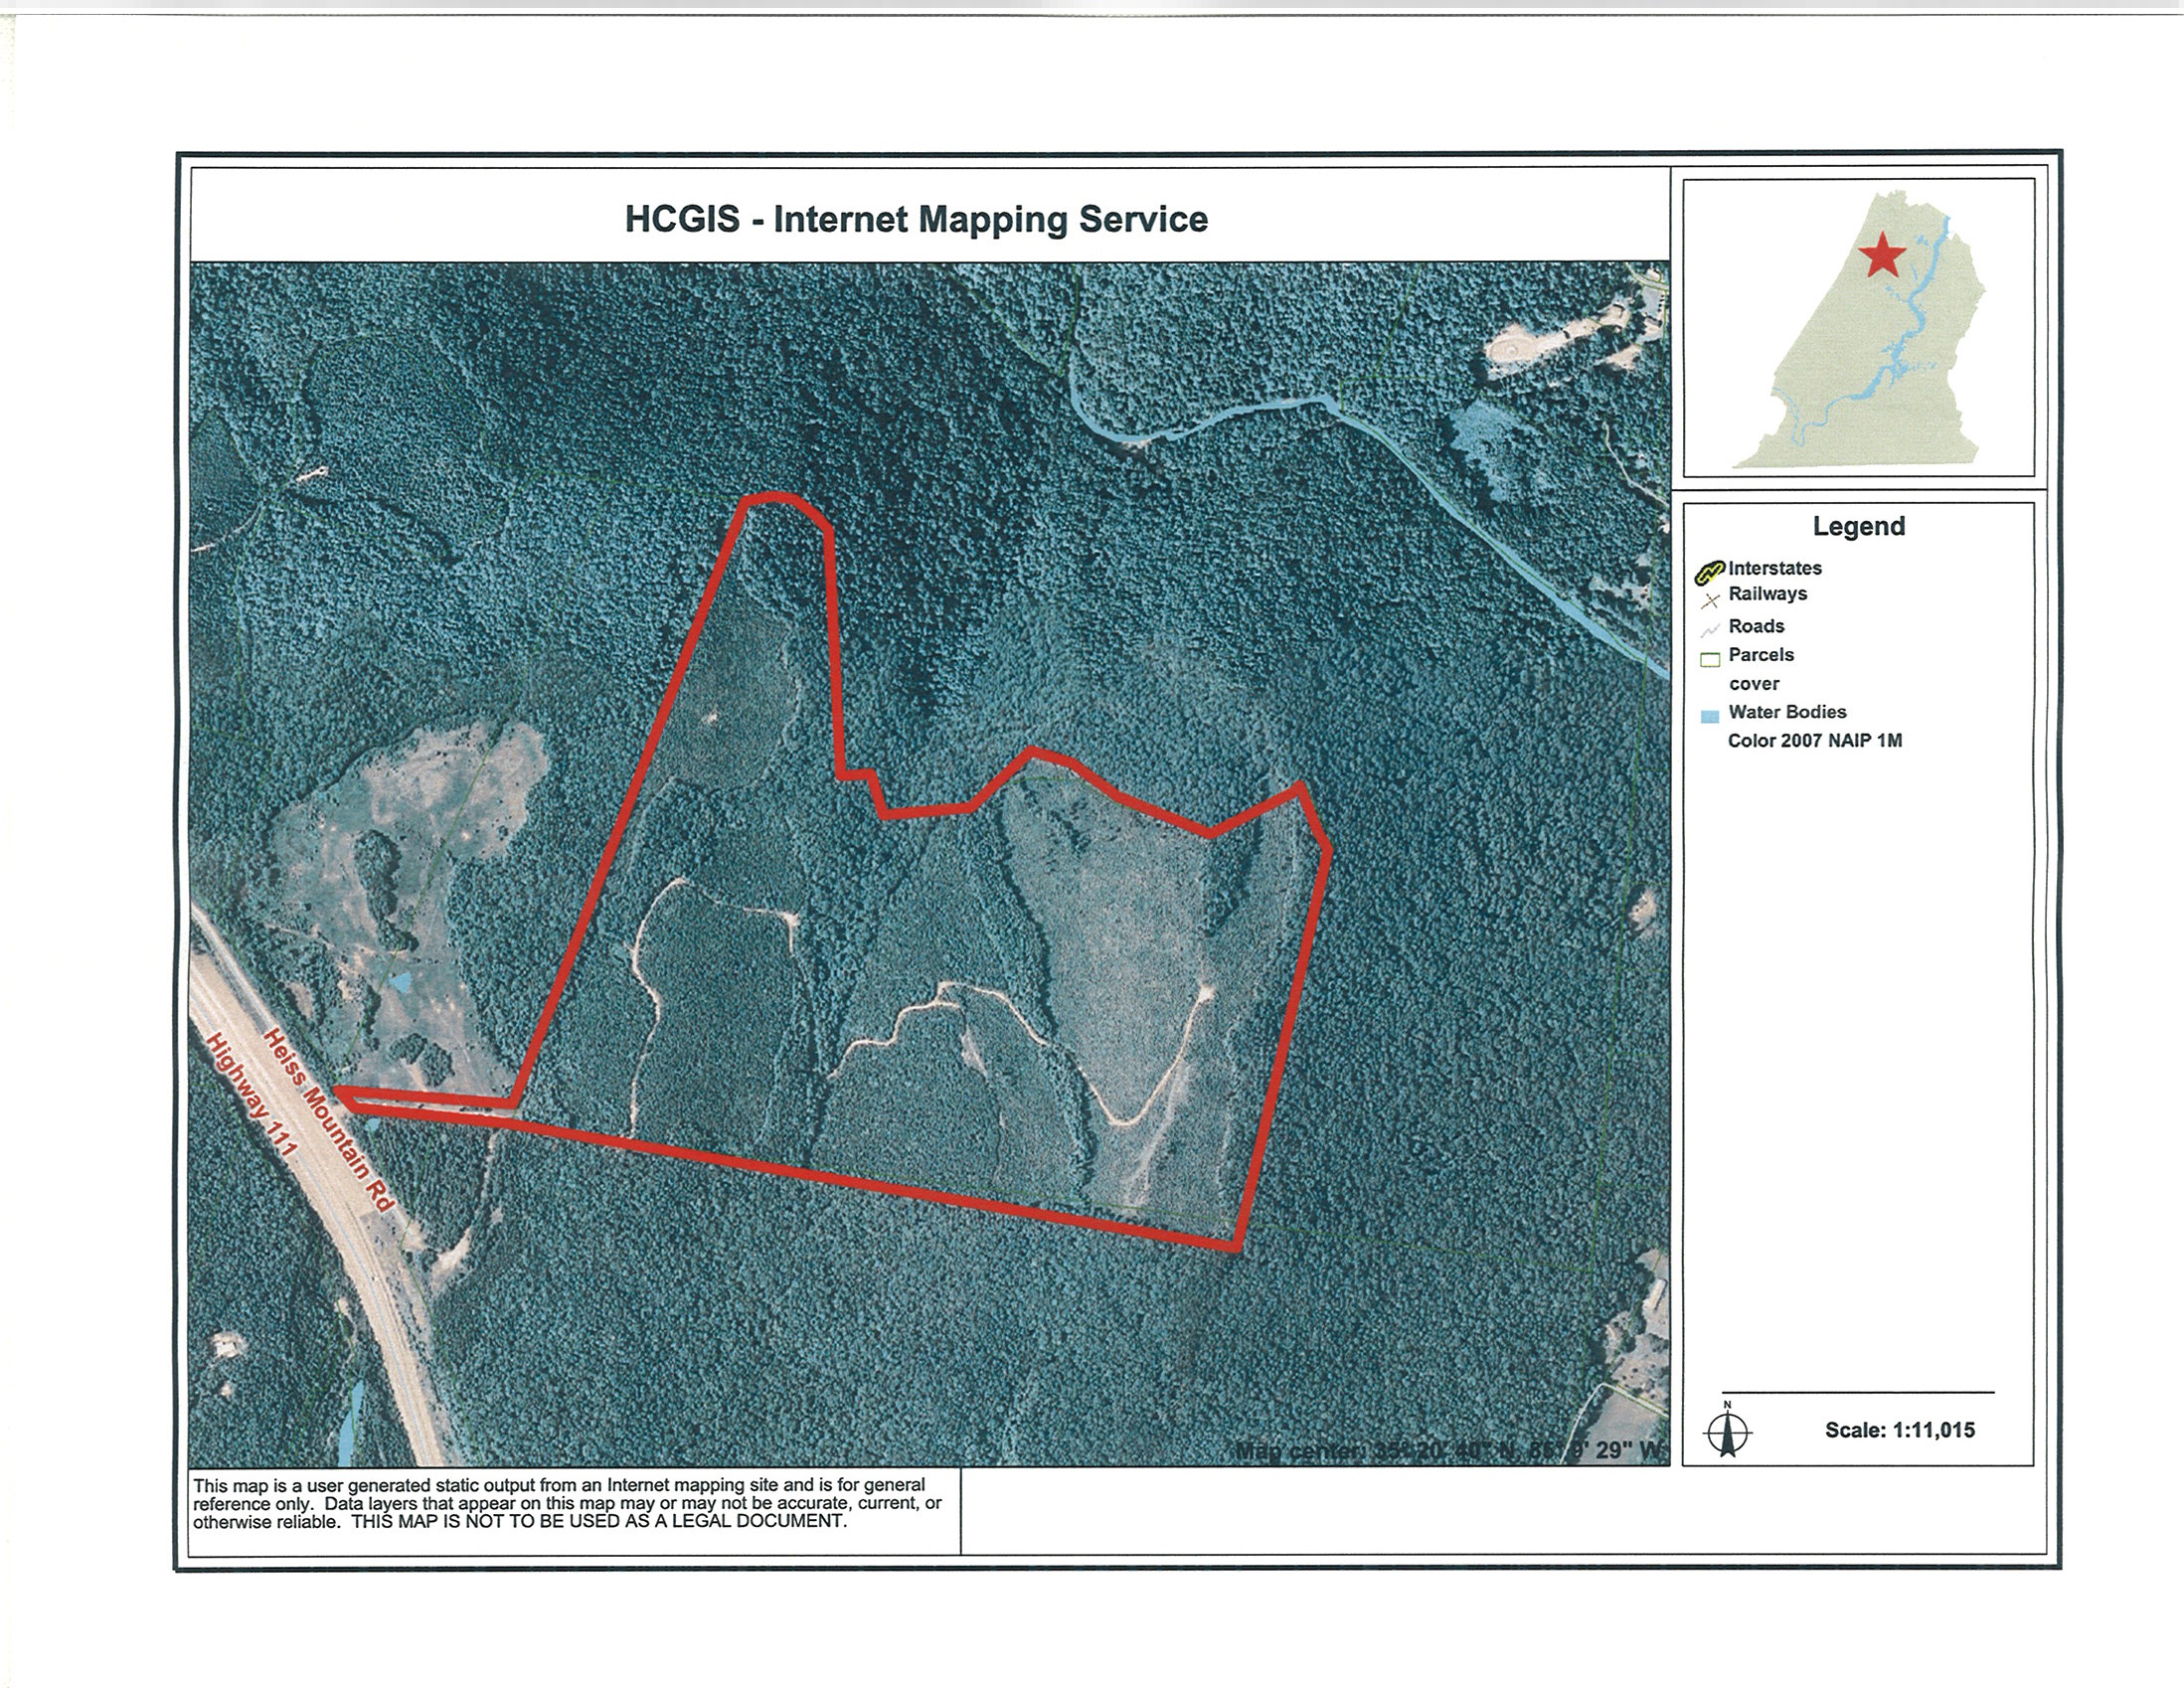The width and height of the screenshot is (2184, 1688).
Task: Click the cover legend entry
Action: 1754,684
